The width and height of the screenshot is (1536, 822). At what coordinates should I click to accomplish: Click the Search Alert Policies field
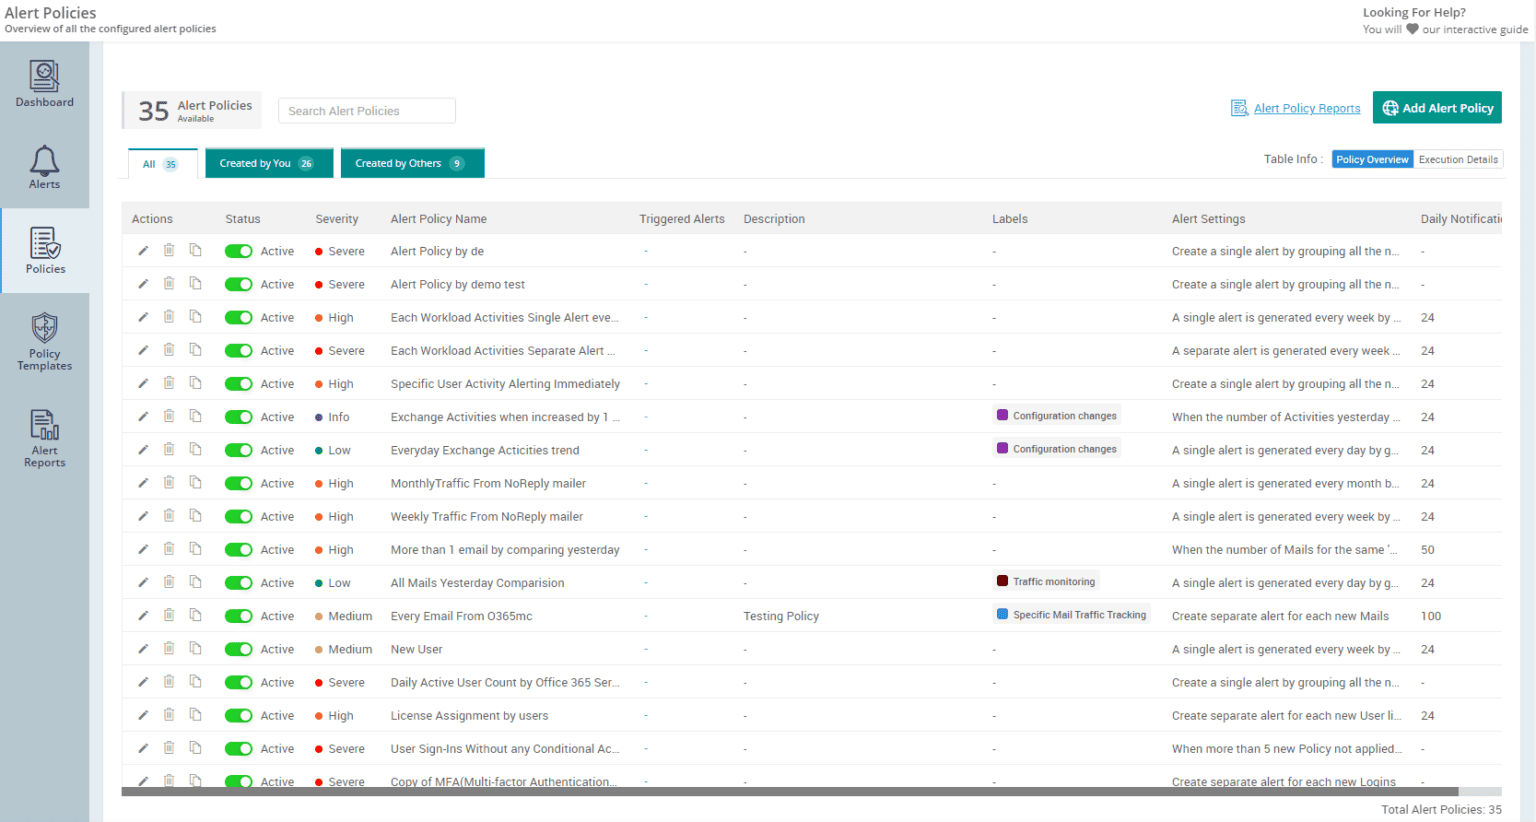tap(366, 111)
